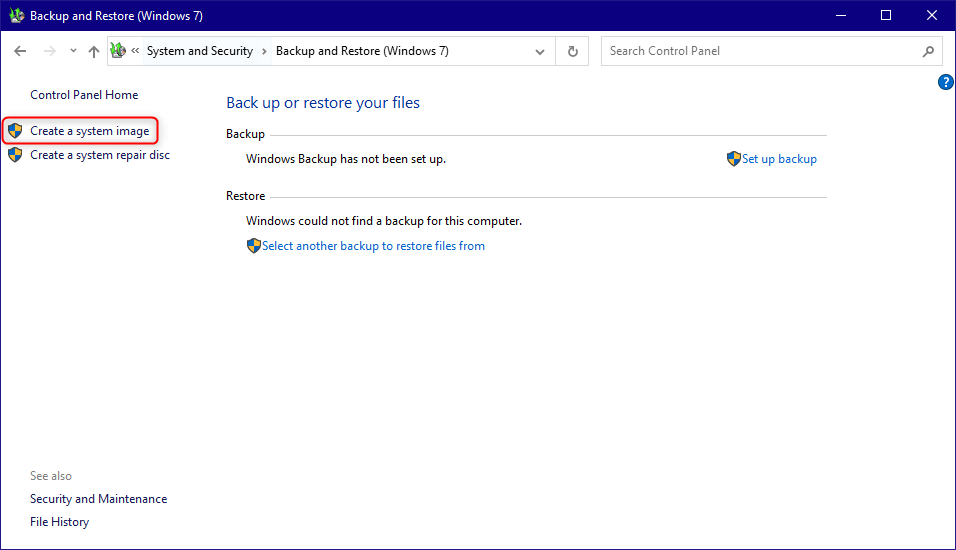Screen dimensions: 956x550
Task: Minimize the Backup and Restore window
Action: (x=841, y=15)
